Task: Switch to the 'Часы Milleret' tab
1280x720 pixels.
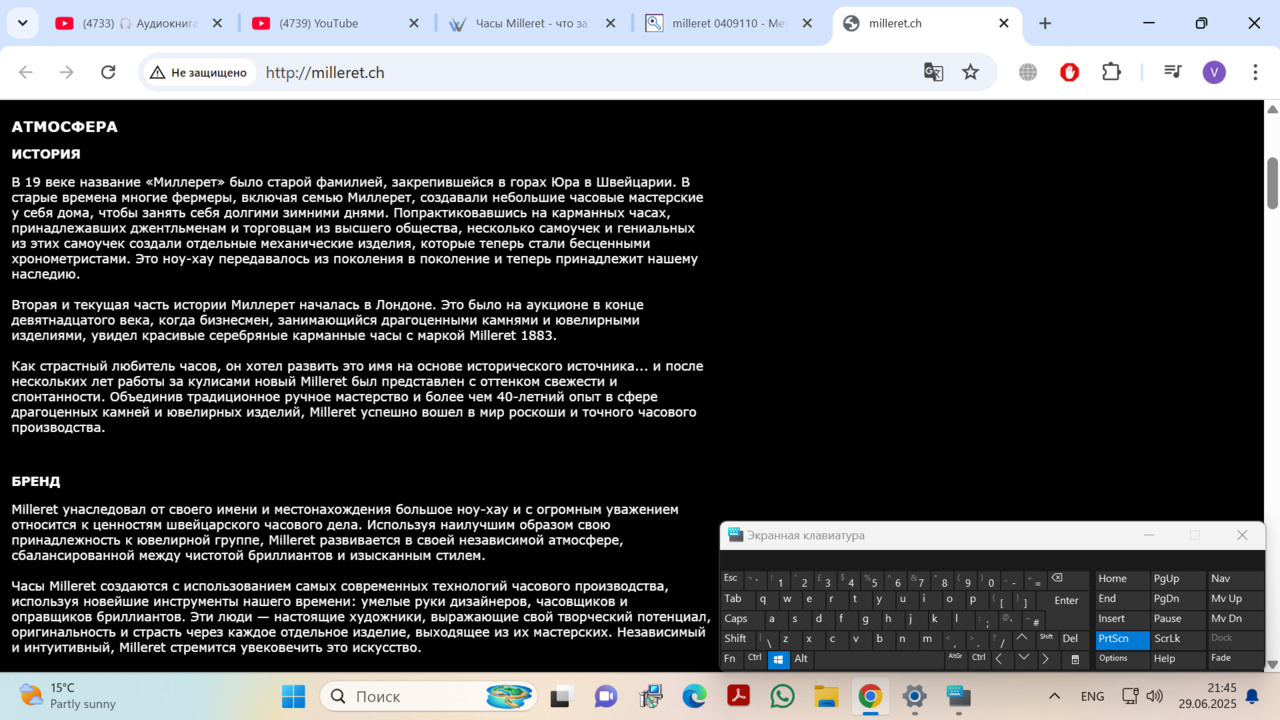Action: pos(530,23)
